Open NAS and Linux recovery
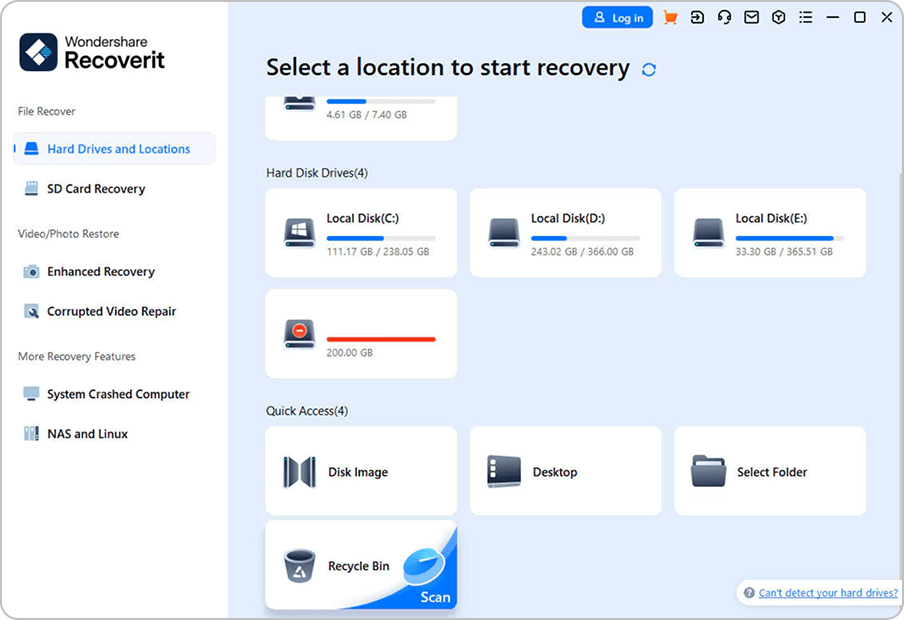Viewport: 904px width, 620px height. (x=87, y=434)
